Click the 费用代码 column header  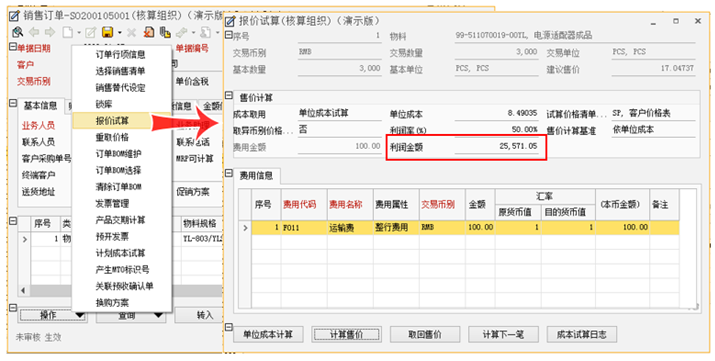point(304,205)
